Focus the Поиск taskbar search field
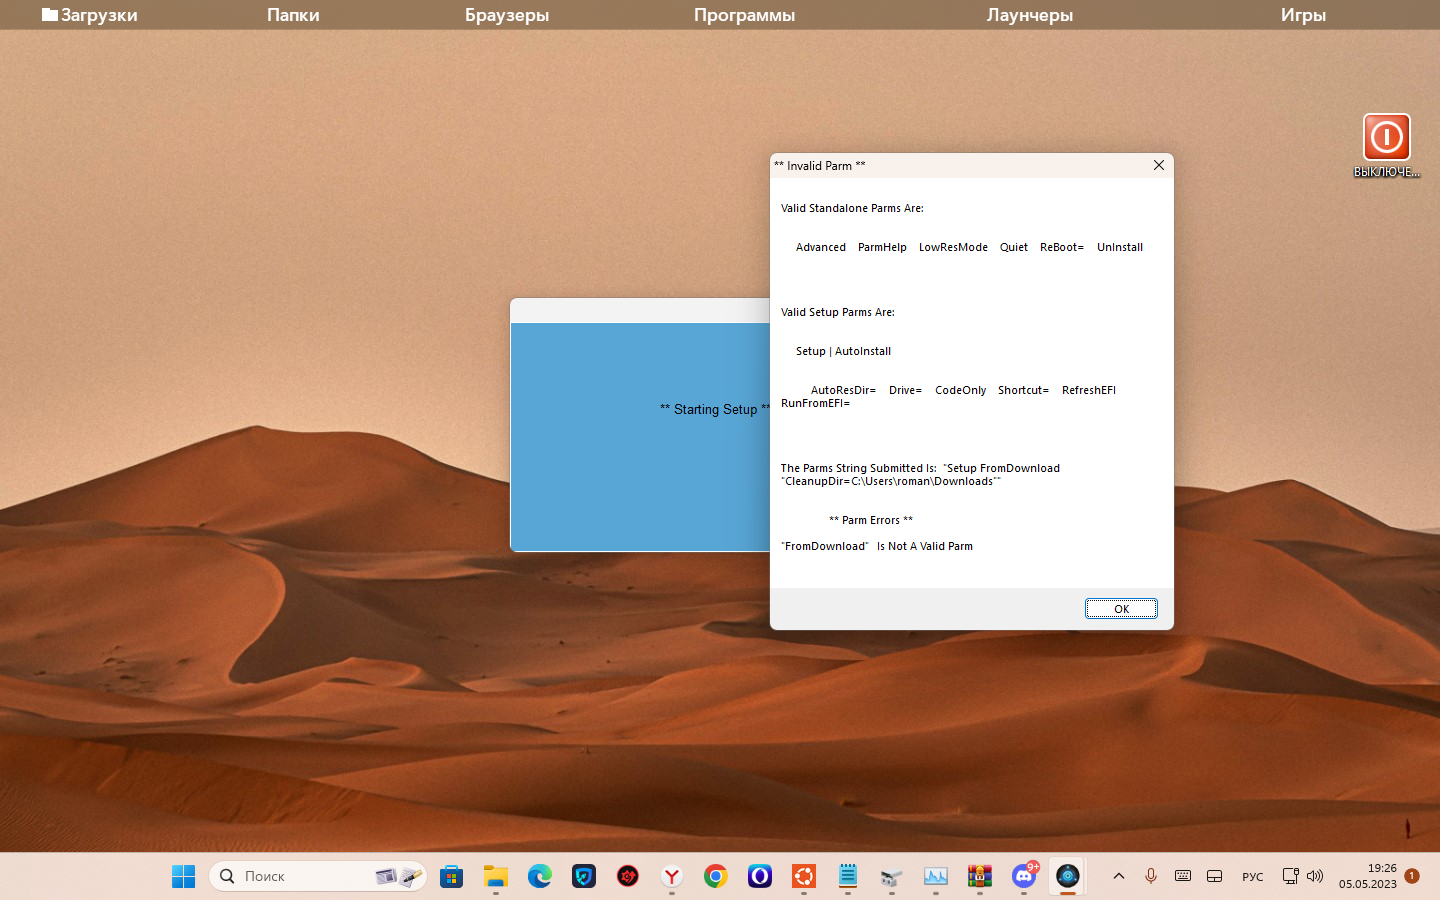Image resolution: width=1440 pixels, height=900 pixels. pos(318,876)
